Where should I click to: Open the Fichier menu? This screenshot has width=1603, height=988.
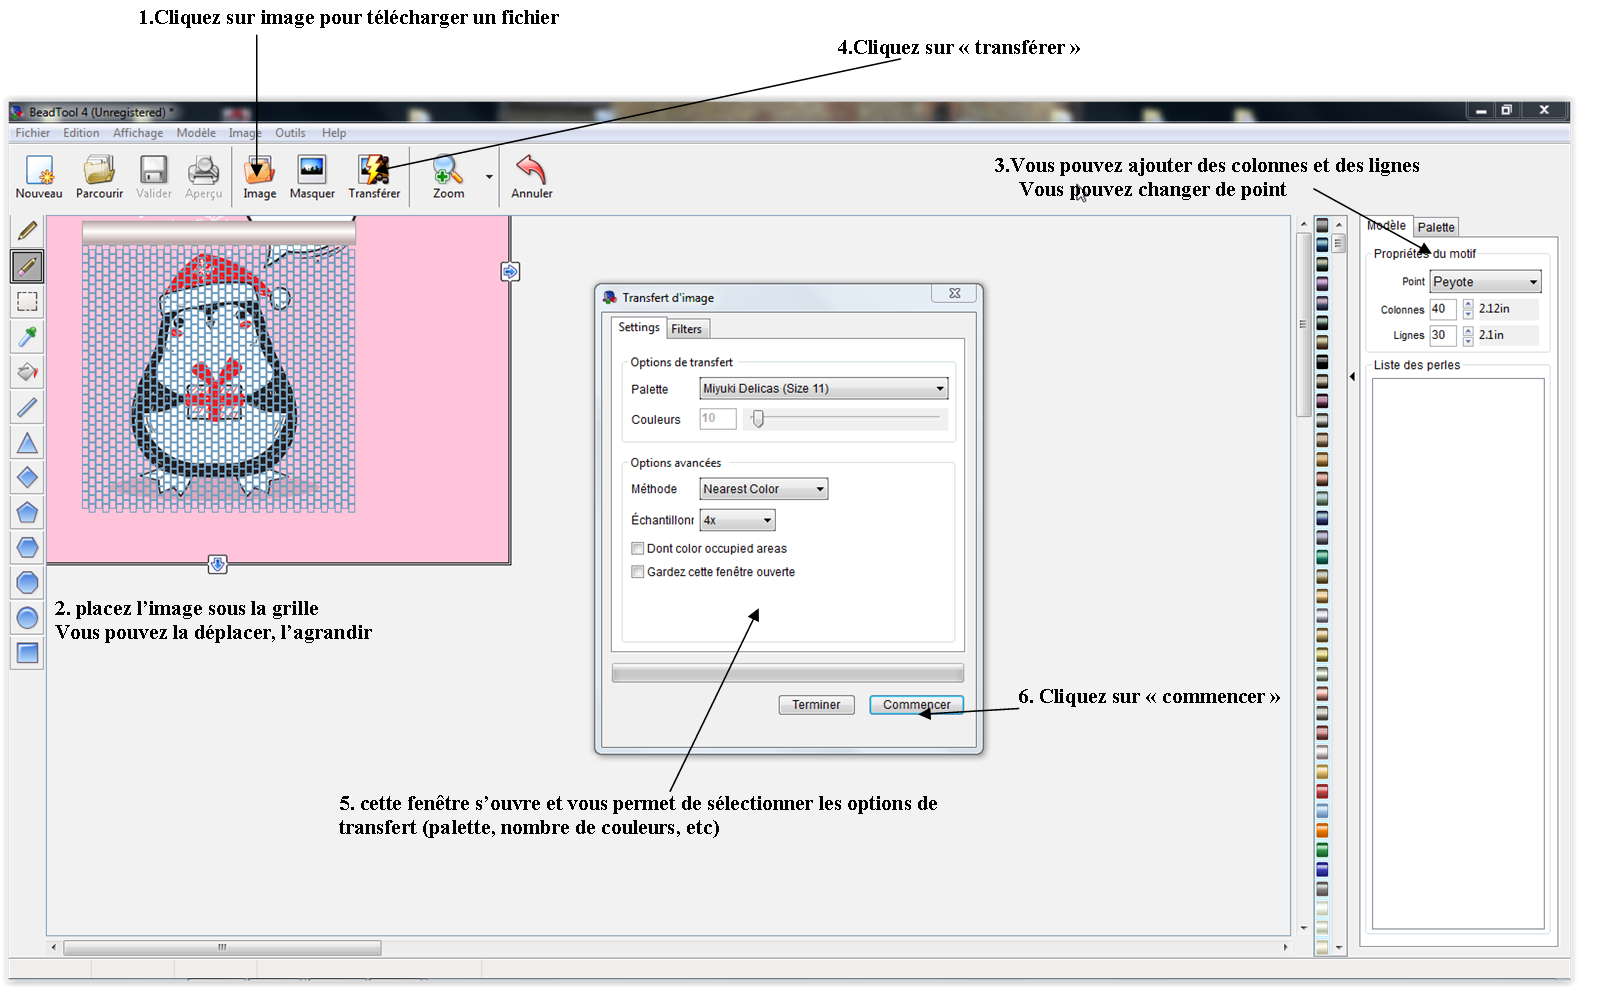pos(32,132)
